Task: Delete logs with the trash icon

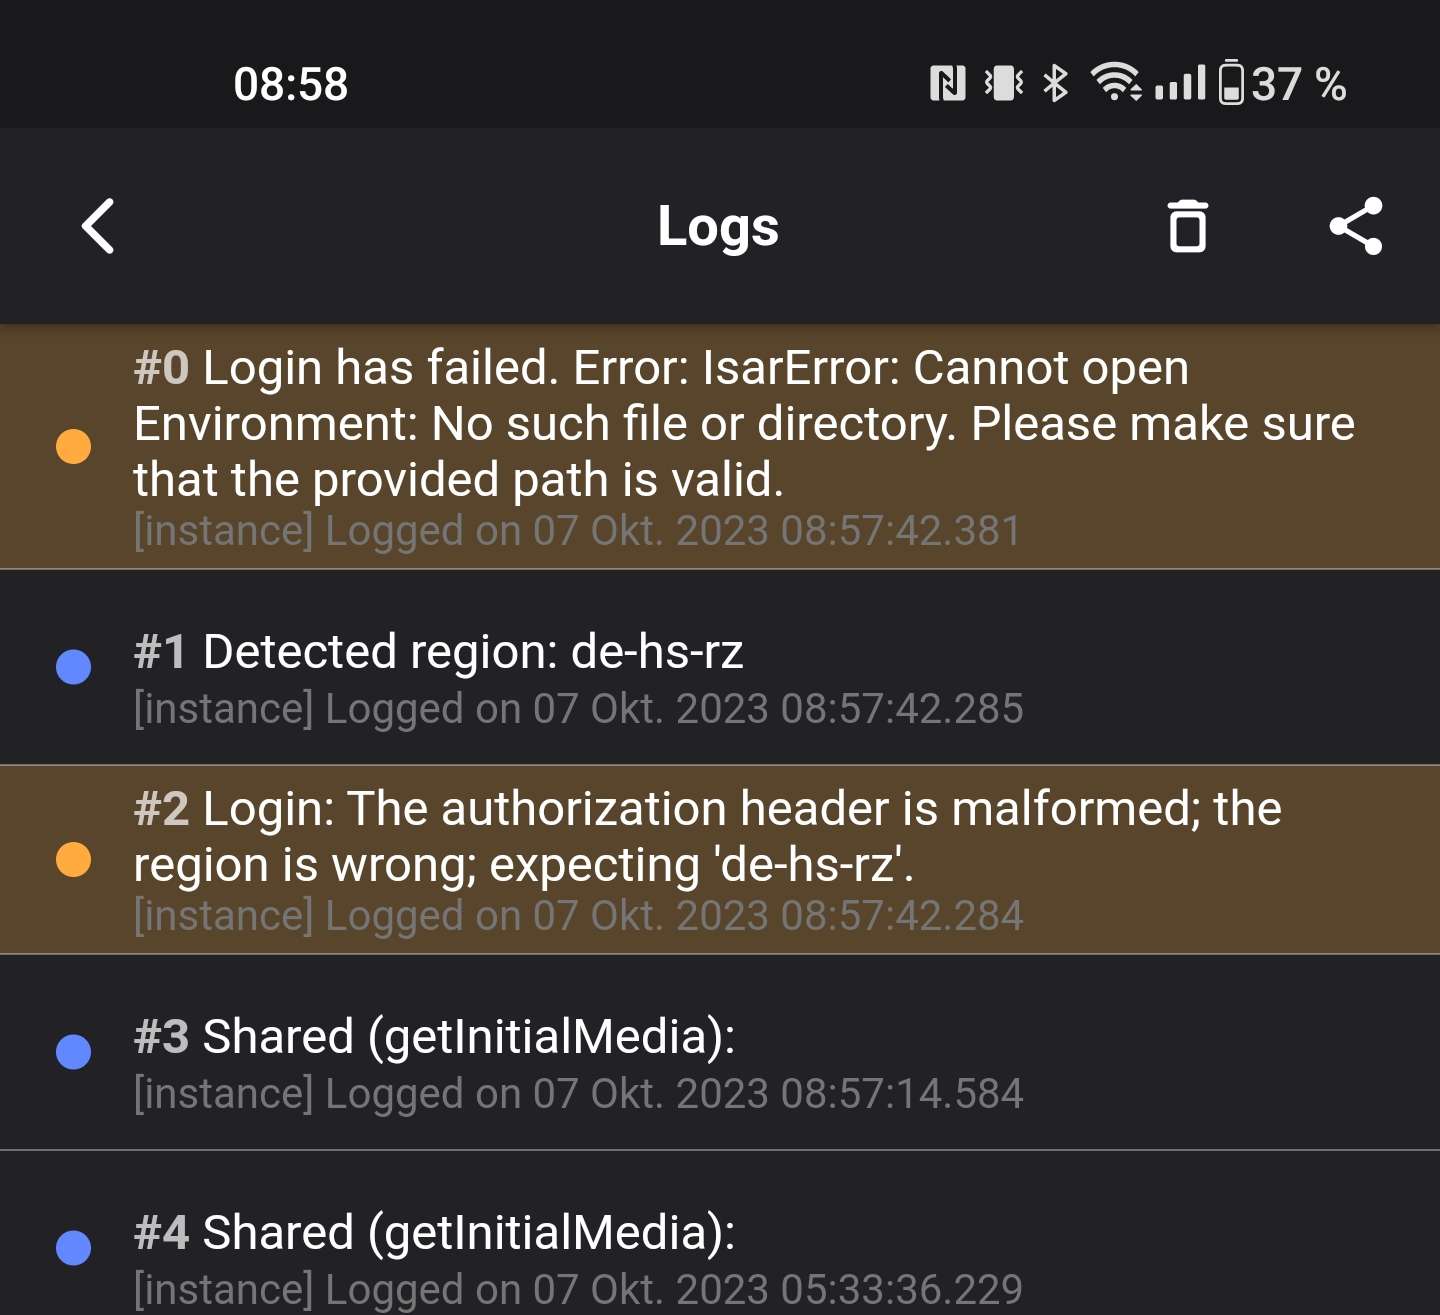Action: [x=1188, y=226]
